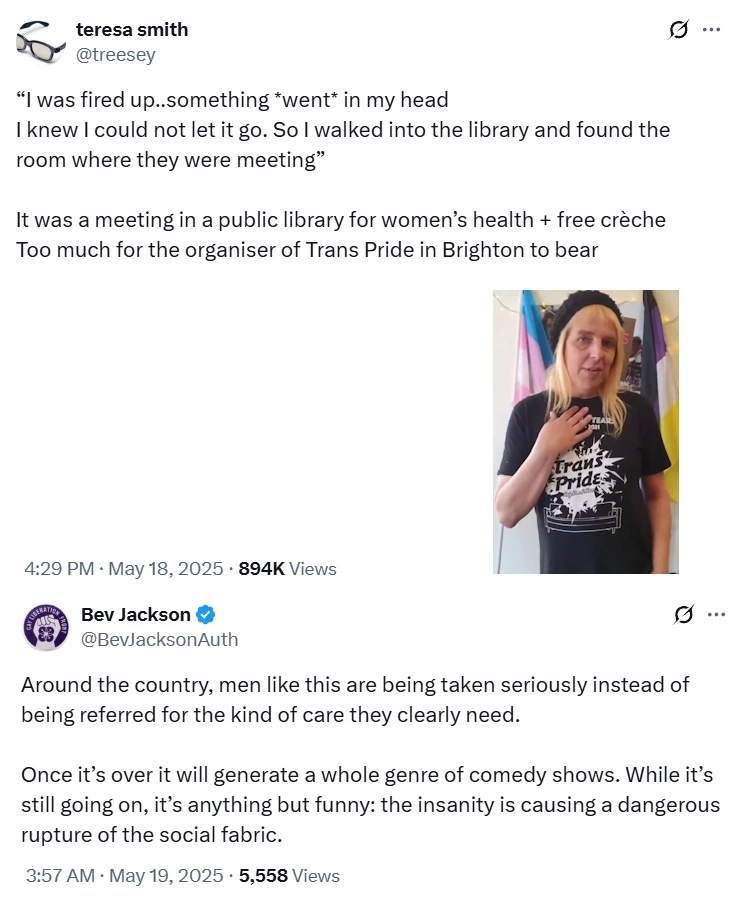Open more options menu on teresa smith's post
The height and width of the screenshot is (897, 736).
[712, 30]
